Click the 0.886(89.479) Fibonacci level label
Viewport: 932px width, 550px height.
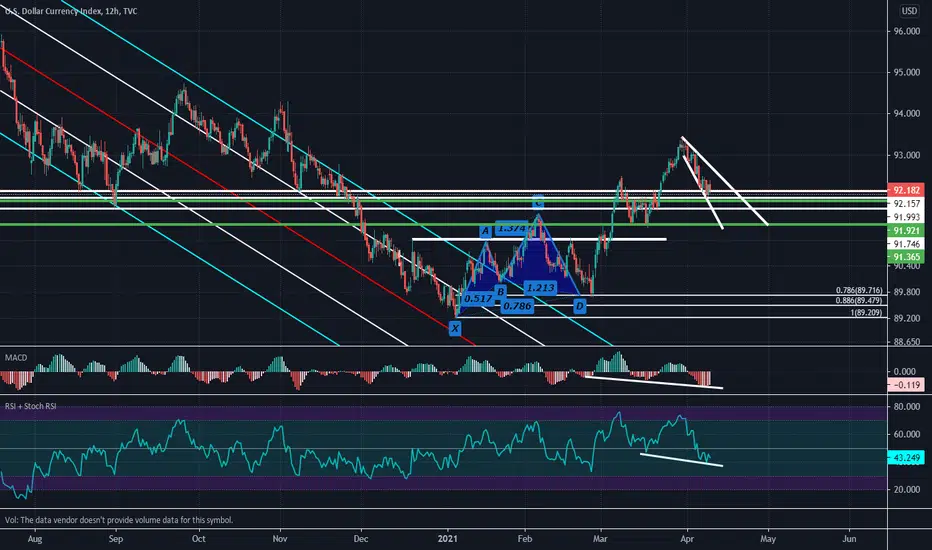[x=859, y=301]
